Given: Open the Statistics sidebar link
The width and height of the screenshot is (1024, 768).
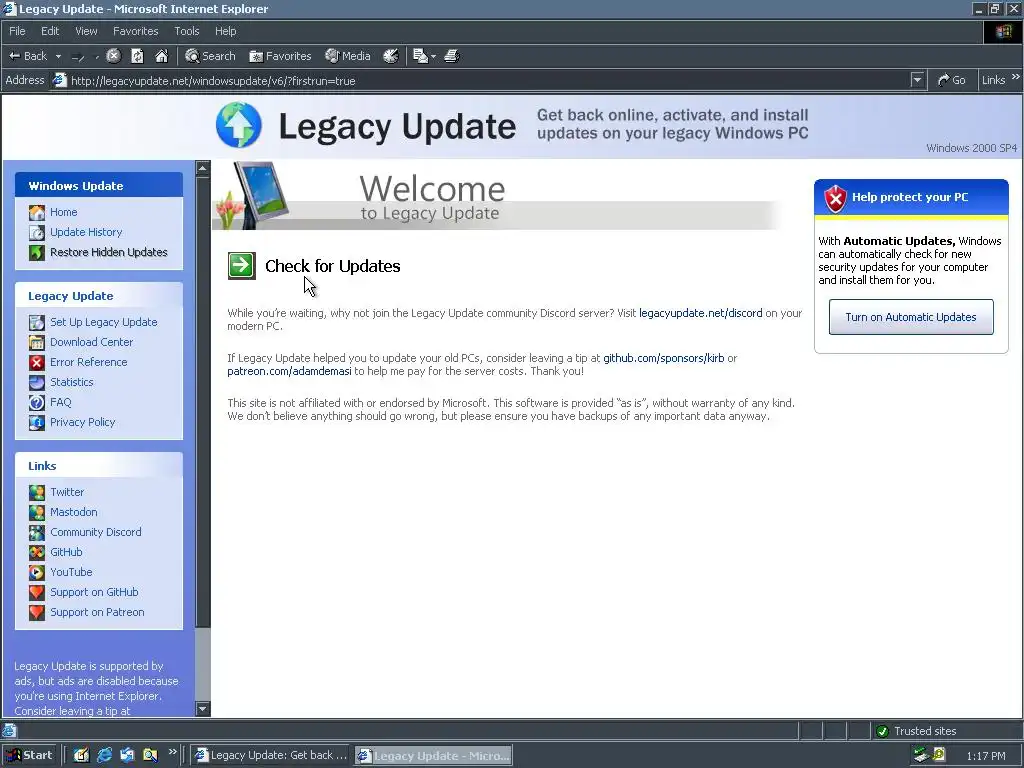Looking at the screenshot, I should point(72,382).
